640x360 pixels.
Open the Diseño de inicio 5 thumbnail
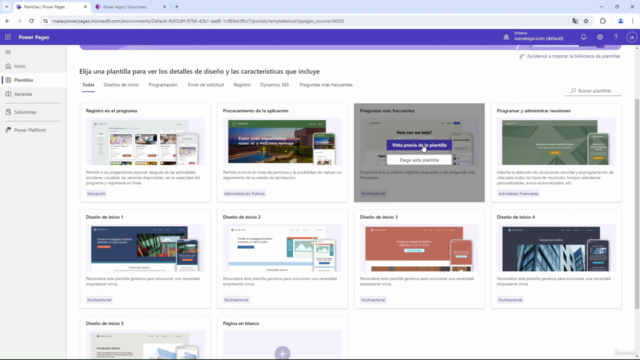(x=145, y=345)
